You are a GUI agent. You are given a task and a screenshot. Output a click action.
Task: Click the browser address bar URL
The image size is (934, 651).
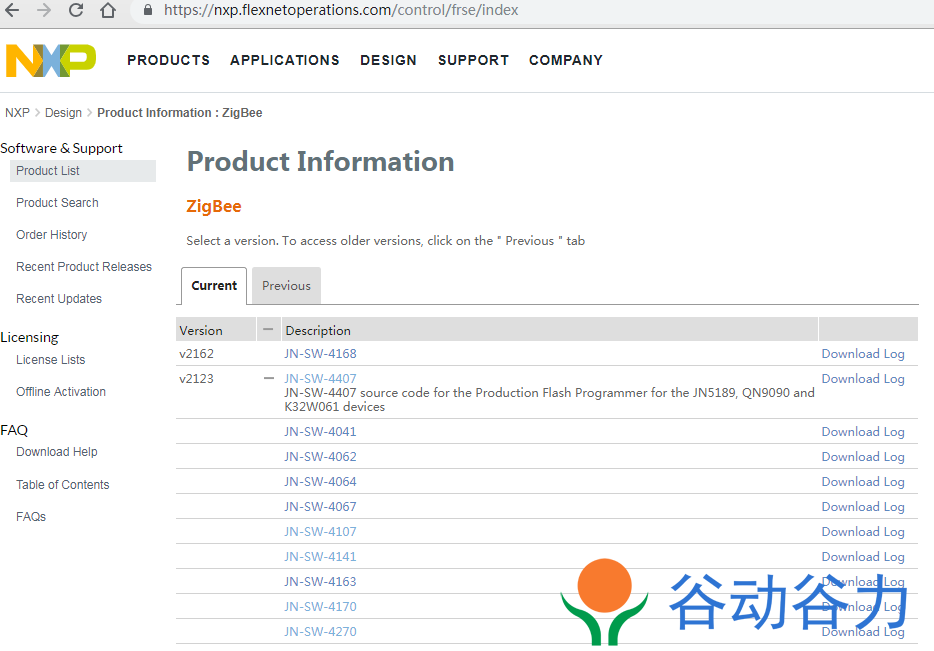[341, 10]
